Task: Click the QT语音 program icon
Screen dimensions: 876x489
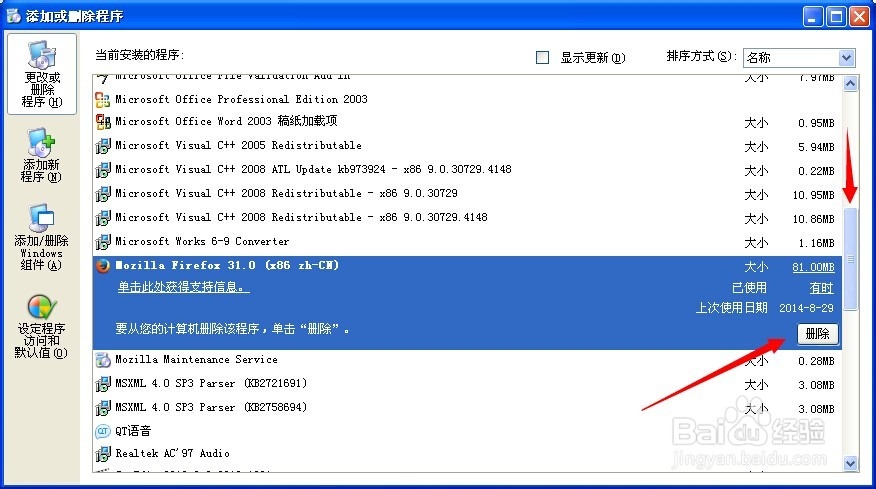Action: coord(103,431)
